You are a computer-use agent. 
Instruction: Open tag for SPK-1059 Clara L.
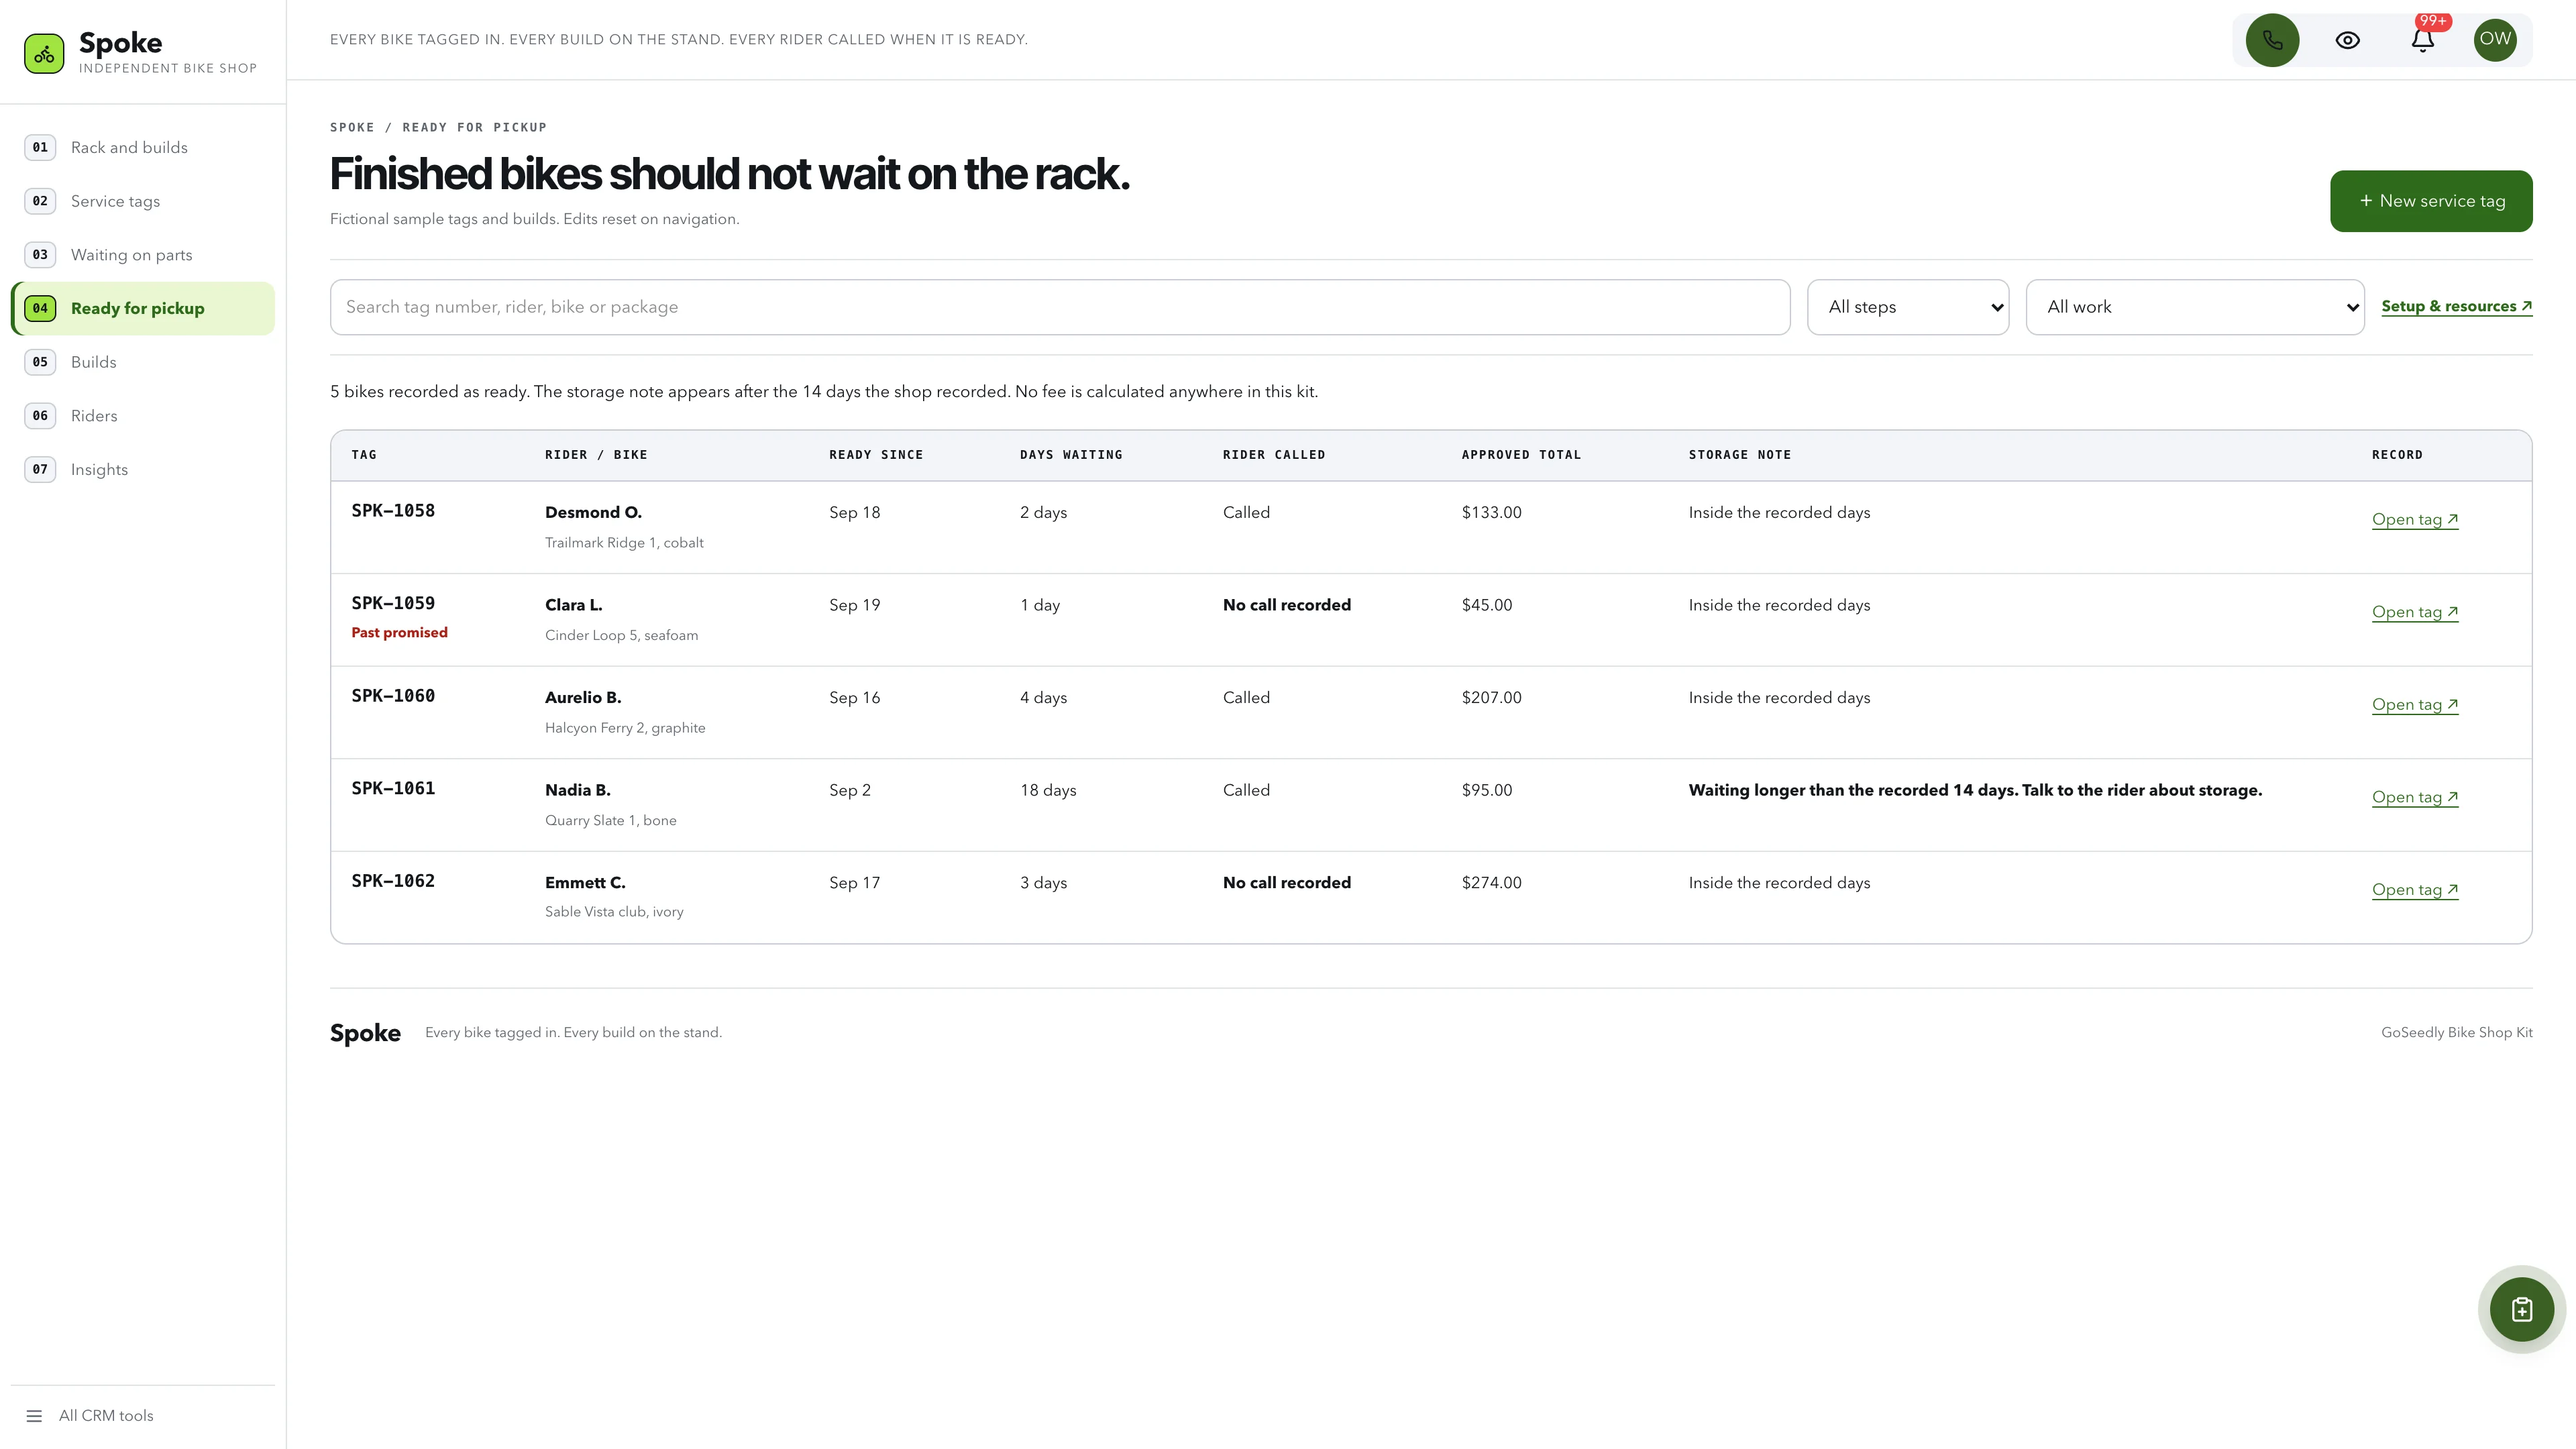coord(2414,612)
